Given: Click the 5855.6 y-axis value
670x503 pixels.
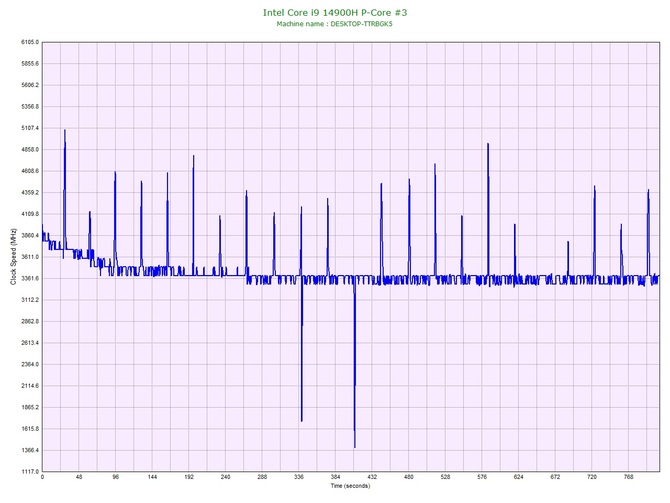Looking at the screenshot, I should point(30,64).
